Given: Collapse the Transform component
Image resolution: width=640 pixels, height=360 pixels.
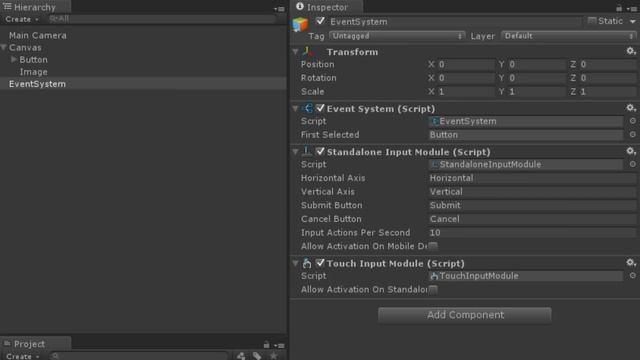Looking at the screenshot, I should tap(296, 52).
